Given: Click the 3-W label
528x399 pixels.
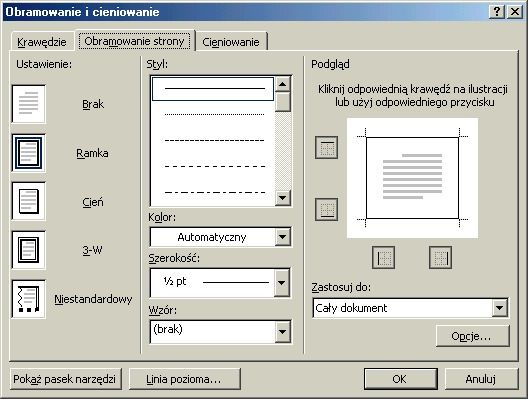Looking at the screenshot, I should coord(92,250).
